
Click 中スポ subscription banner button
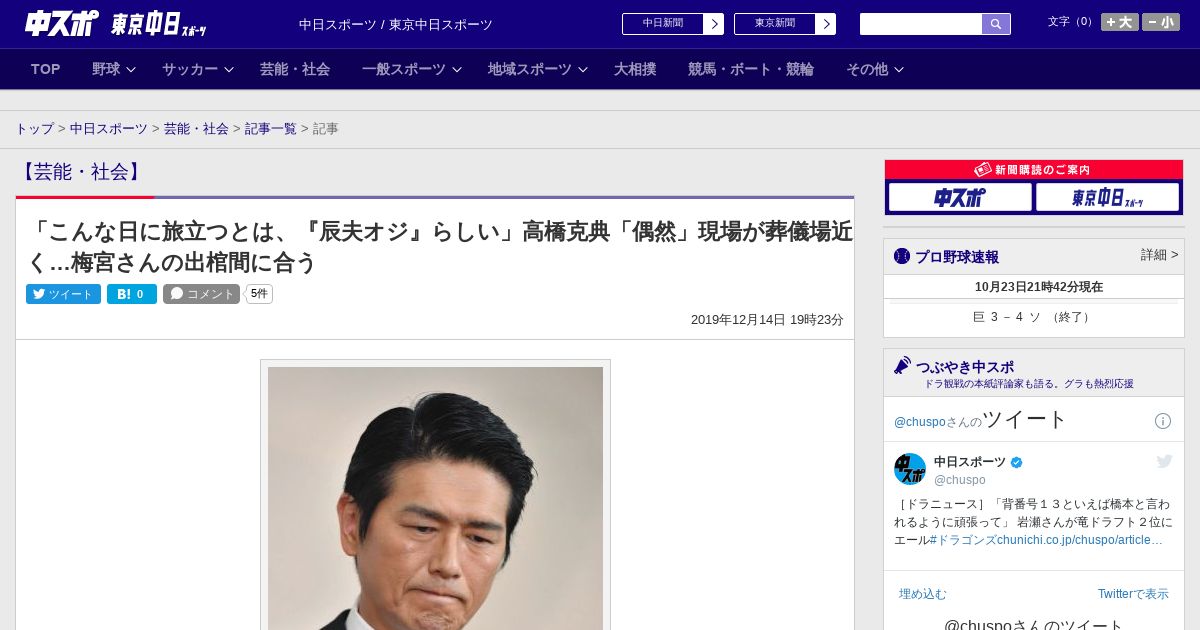[960, 198]
